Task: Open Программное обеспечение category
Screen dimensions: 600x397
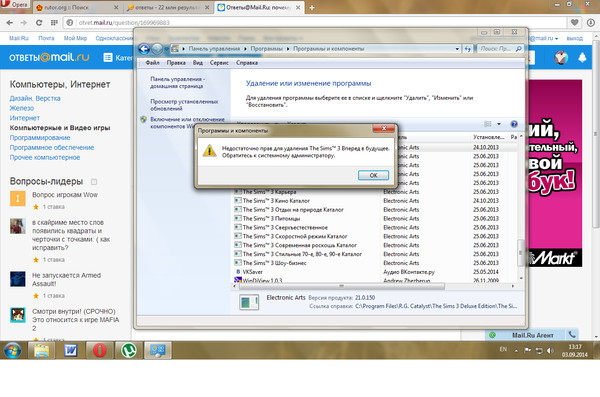Action: (52, 147)
